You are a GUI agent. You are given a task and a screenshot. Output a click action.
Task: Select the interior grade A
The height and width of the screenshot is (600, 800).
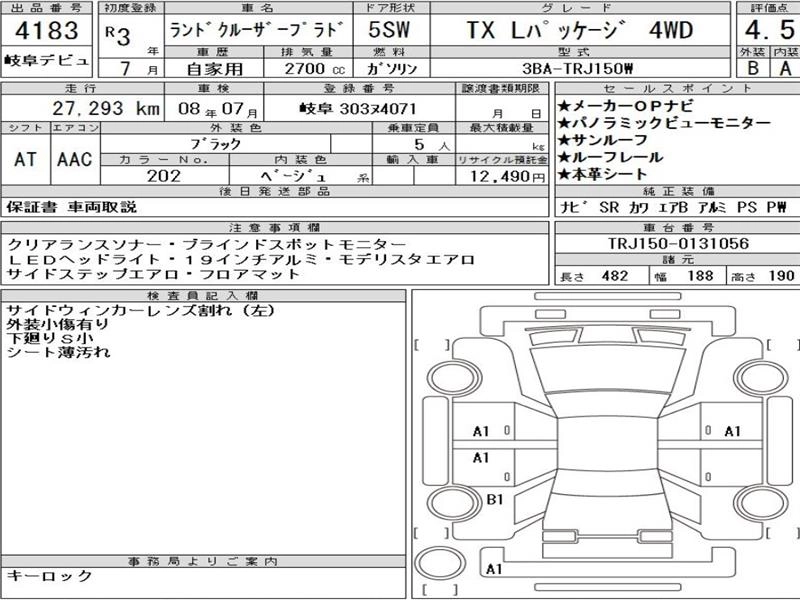coord(786,68)
